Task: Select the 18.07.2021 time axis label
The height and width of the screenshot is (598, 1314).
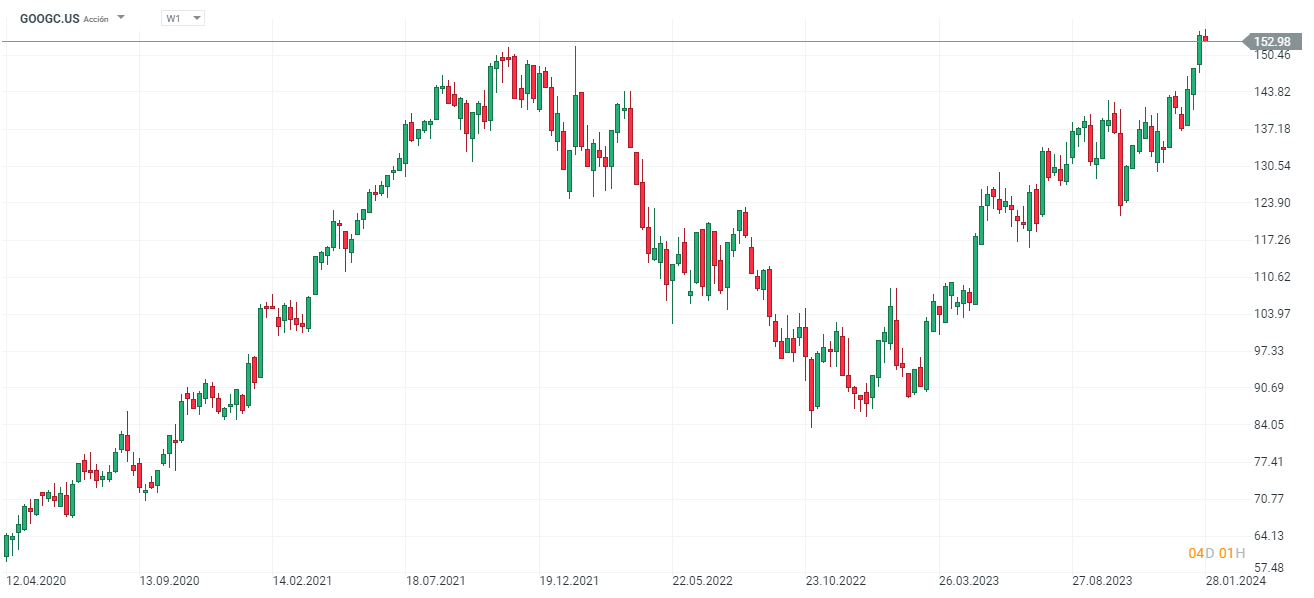Action: click(435, 580)
